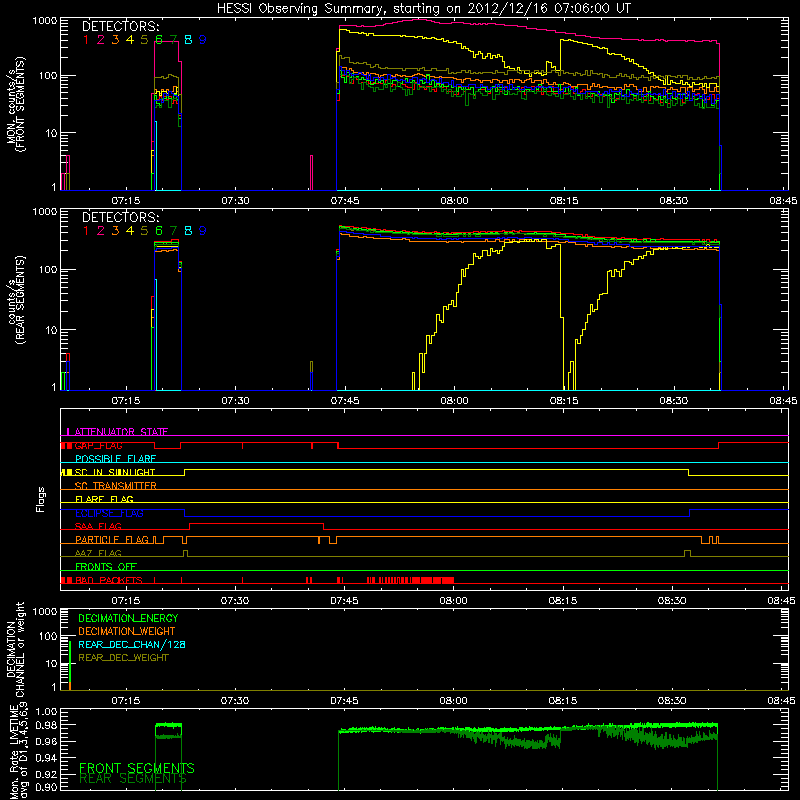Click 08:15 tick label below rear segments panel
This screenshot has width=800, height=800.
click(x=564, y=401)
